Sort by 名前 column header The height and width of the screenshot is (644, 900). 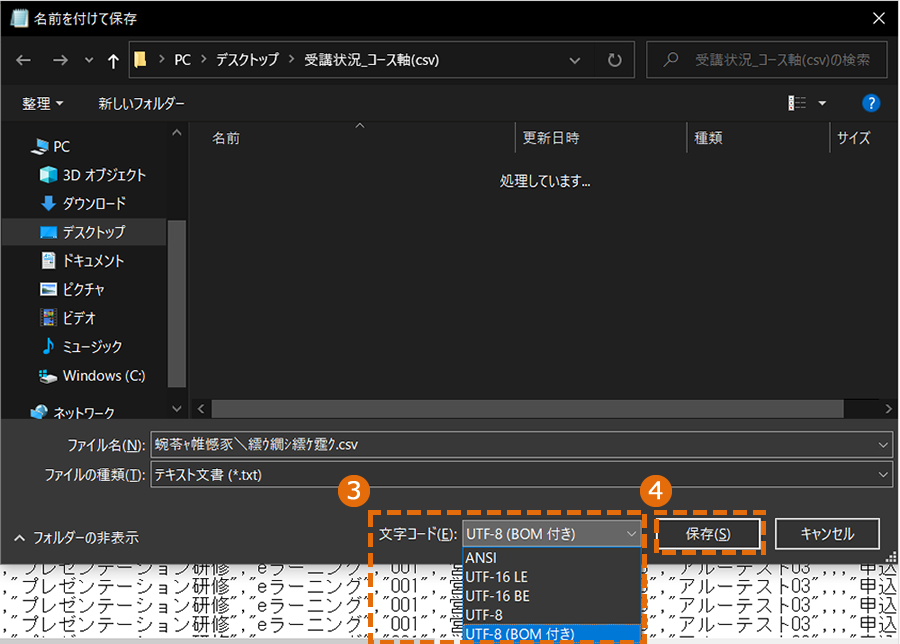226,138
